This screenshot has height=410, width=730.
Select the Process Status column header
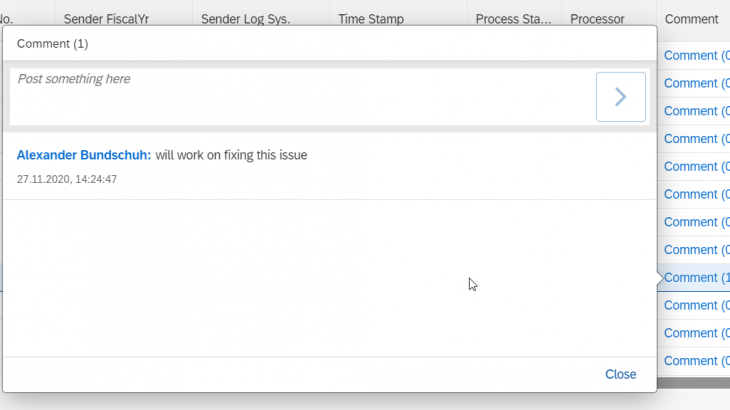(x=513, y=19)
